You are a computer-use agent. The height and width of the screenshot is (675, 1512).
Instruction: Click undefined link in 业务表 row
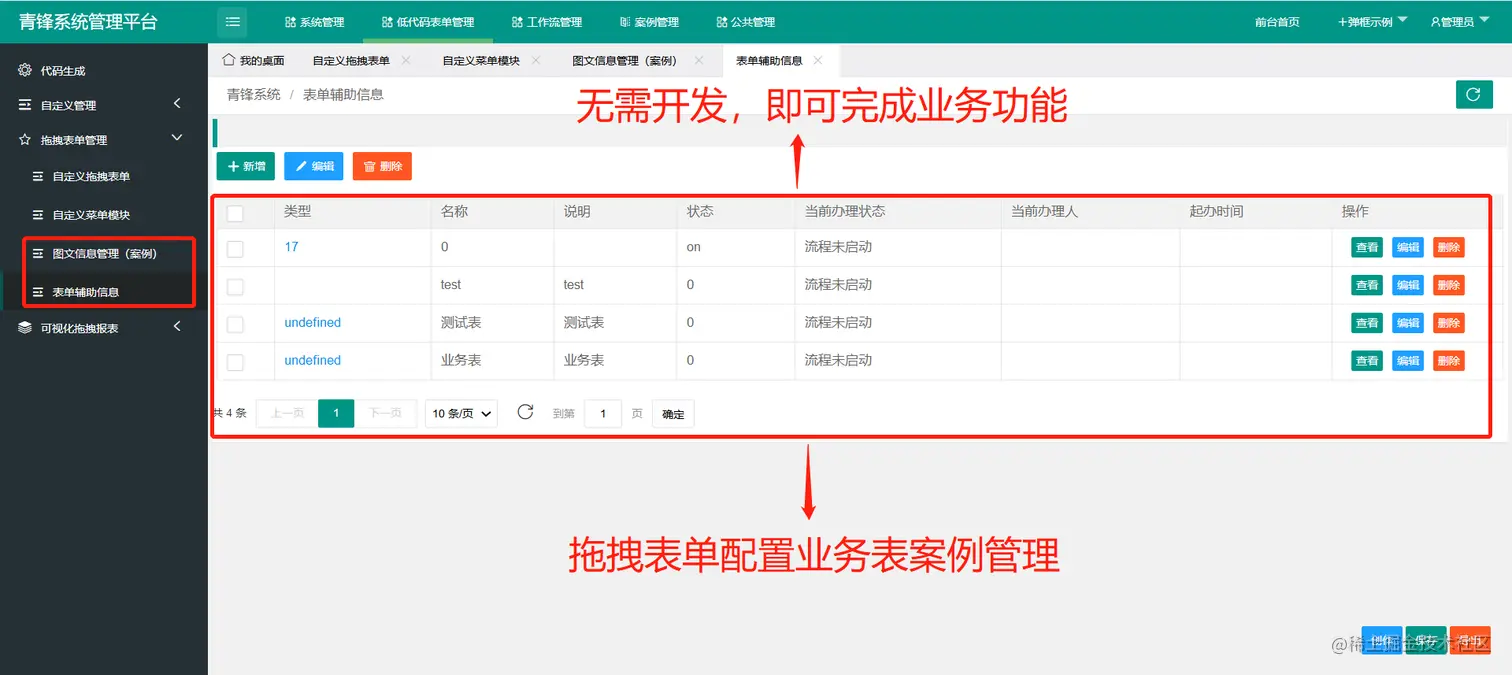point(312,360)
